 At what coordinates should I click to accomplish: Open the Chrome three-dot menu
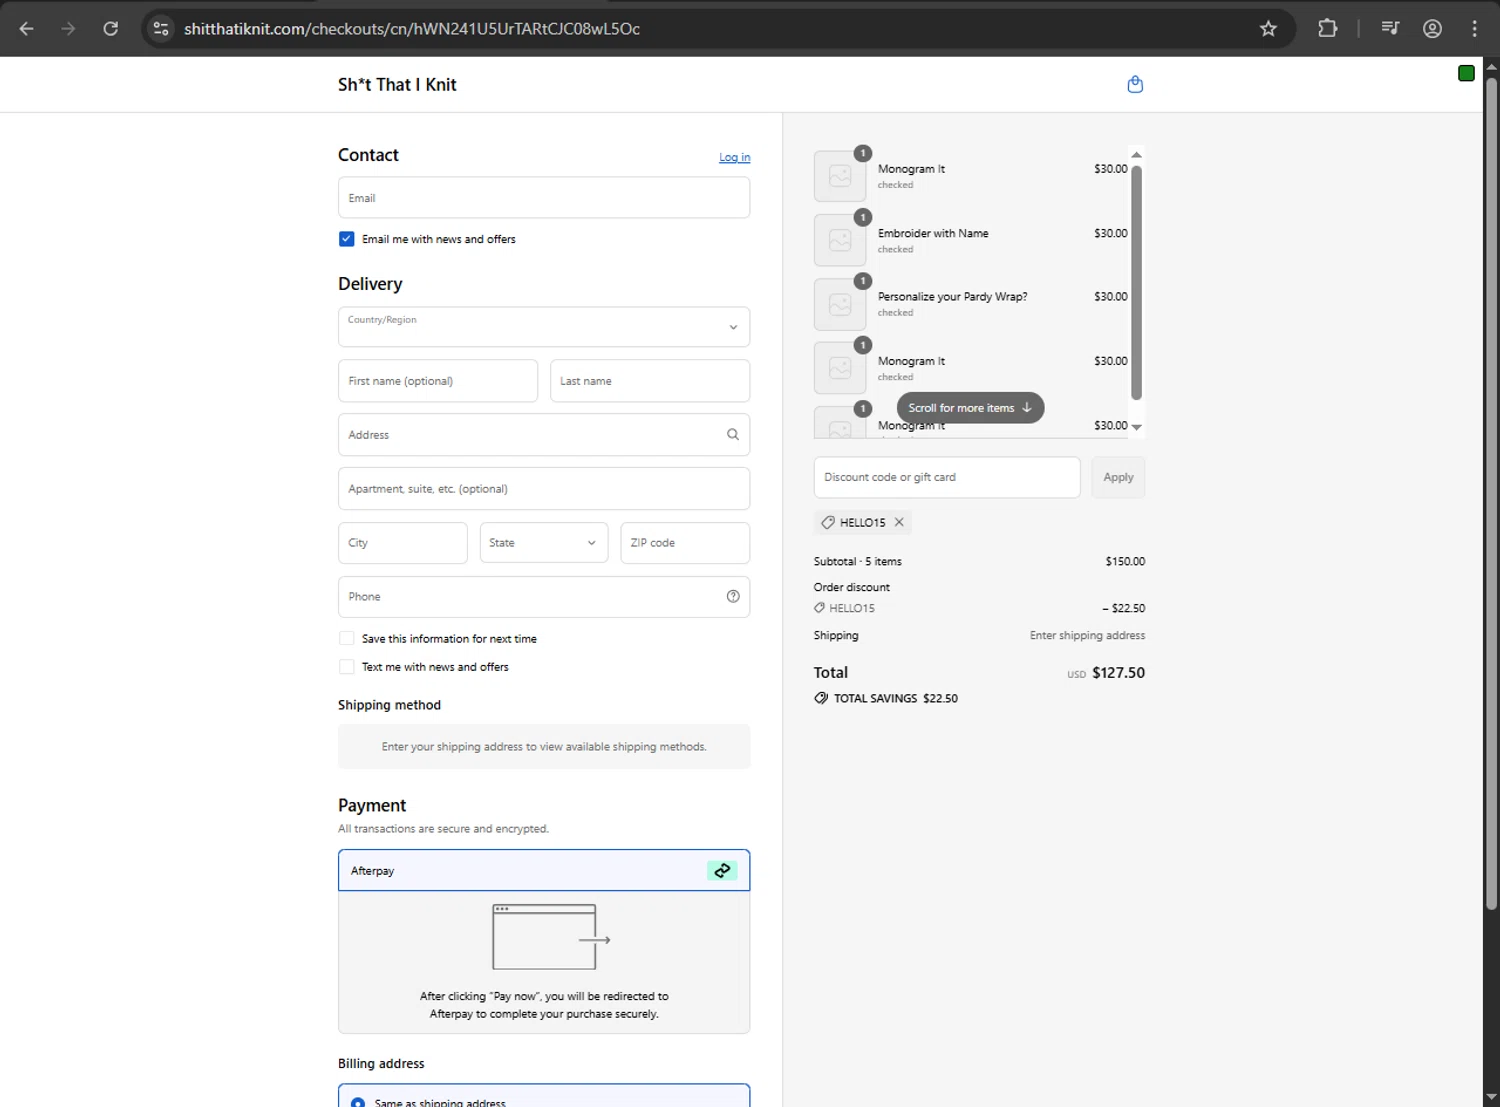click(x=1474, y=28)
